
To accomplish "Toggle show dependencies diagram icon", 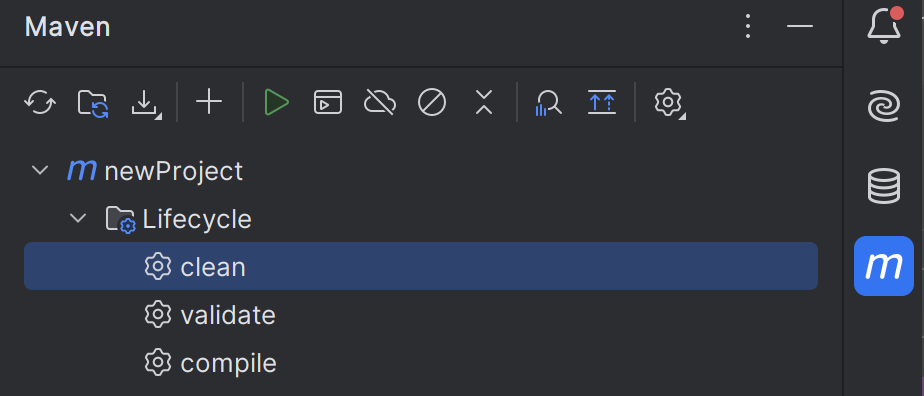I will point(602,103).
